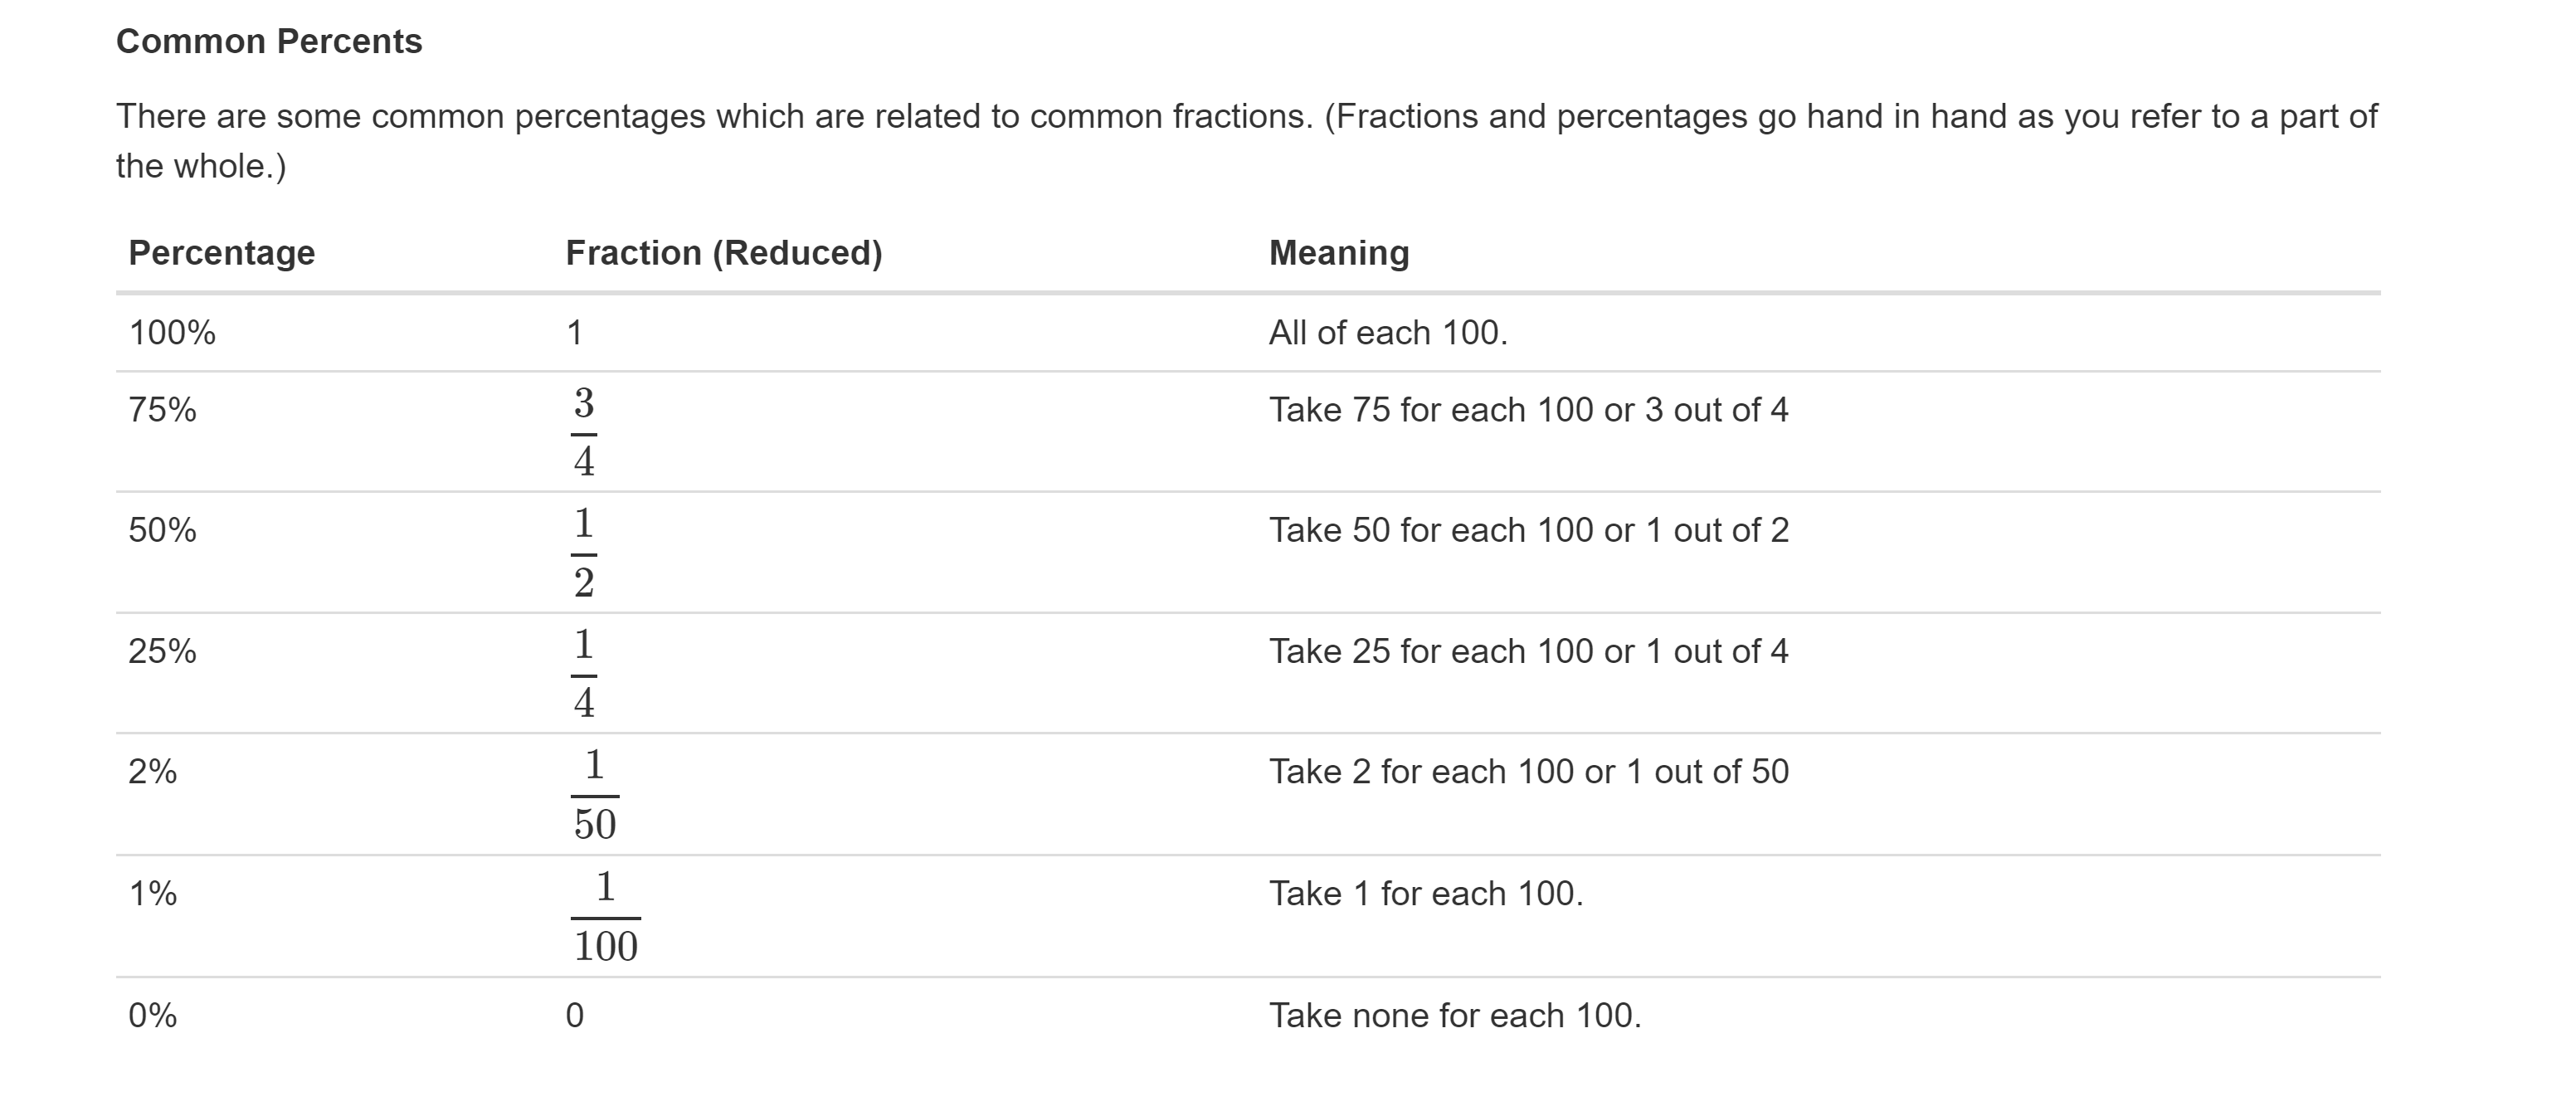The height and width of the screenshot is (1116, 2576).
Task: Click the 25% percentage cell
Action: 162,652
